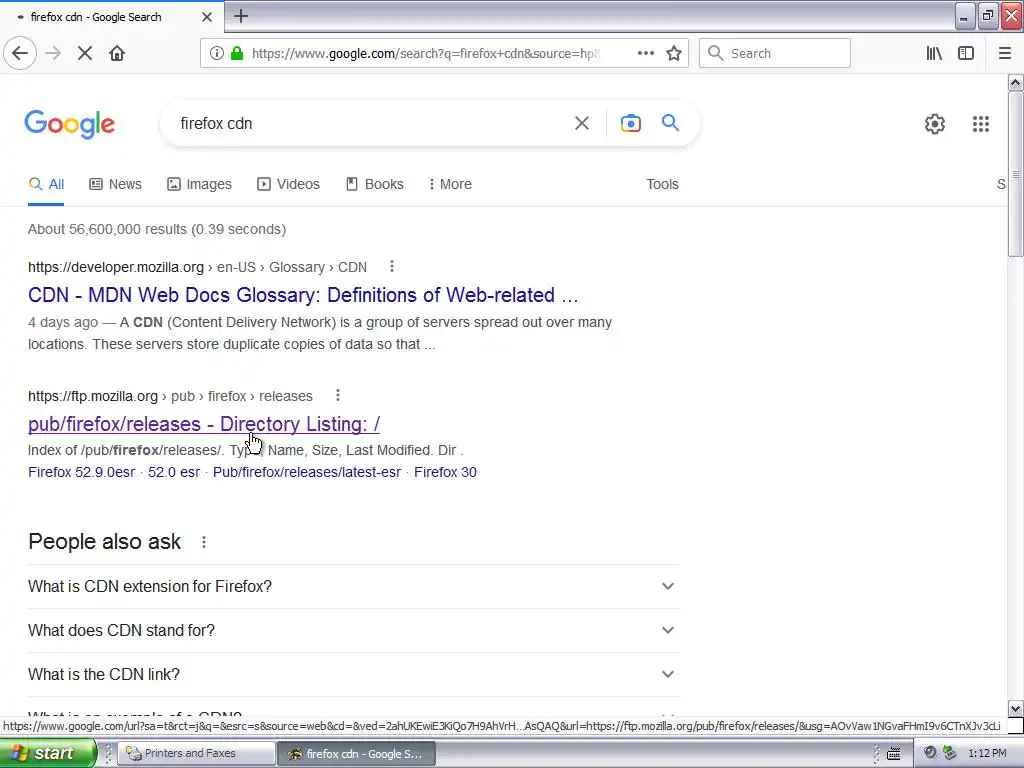Click the forward navigation arrow
Viewport: 1024px width, 768px height.
click(53, 53)
